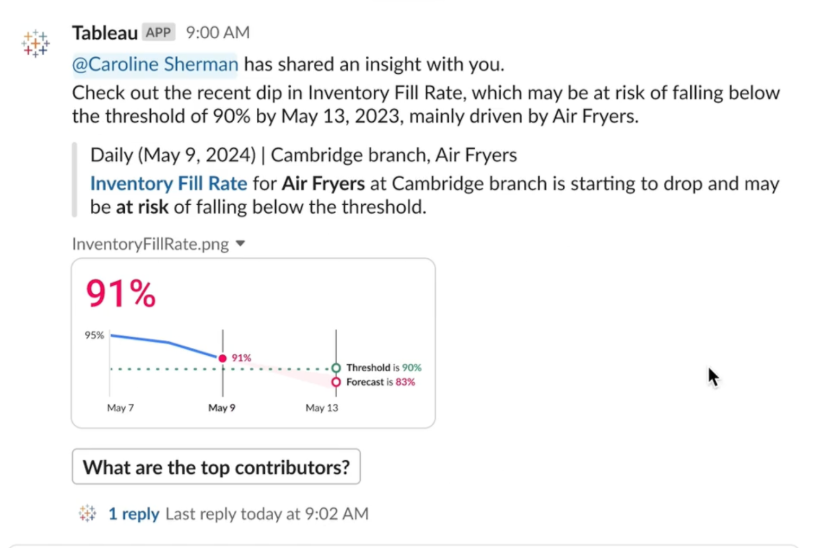817x548 pixels.
Task: Click the APP badge next to Tableau
Action: [x=158, y=32]
